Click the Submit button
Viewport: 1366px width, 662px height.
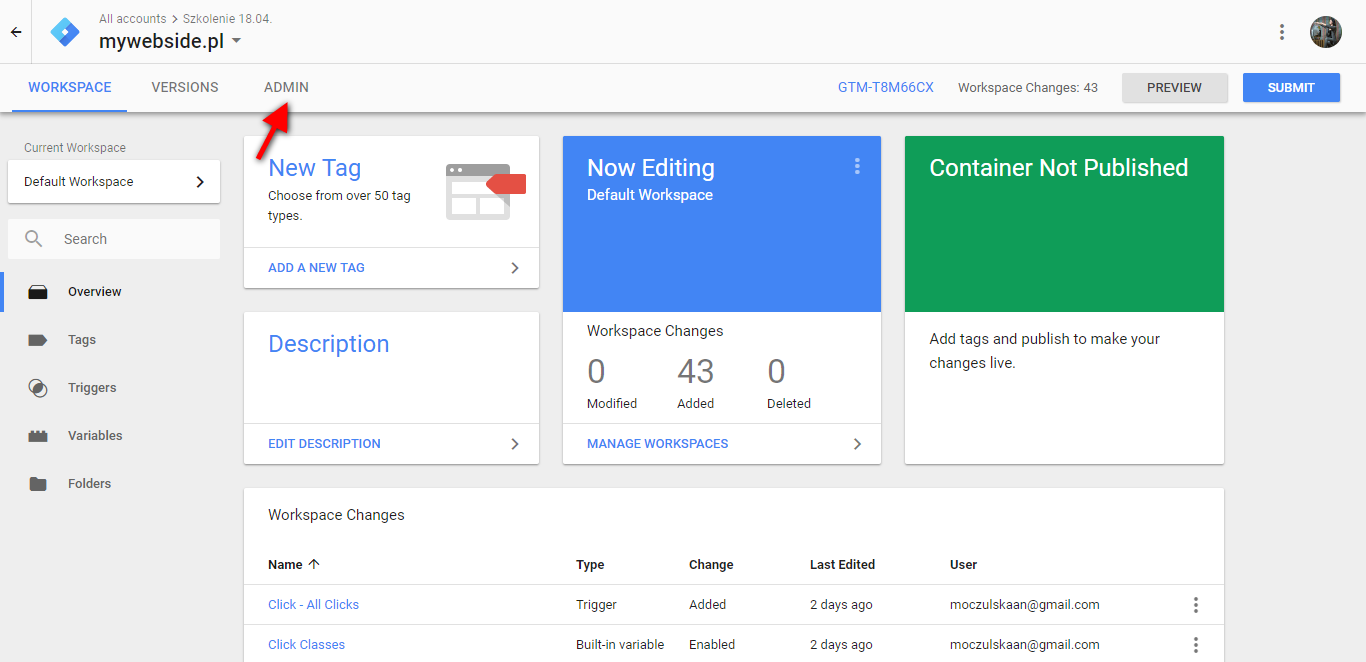click(1291, 88)
